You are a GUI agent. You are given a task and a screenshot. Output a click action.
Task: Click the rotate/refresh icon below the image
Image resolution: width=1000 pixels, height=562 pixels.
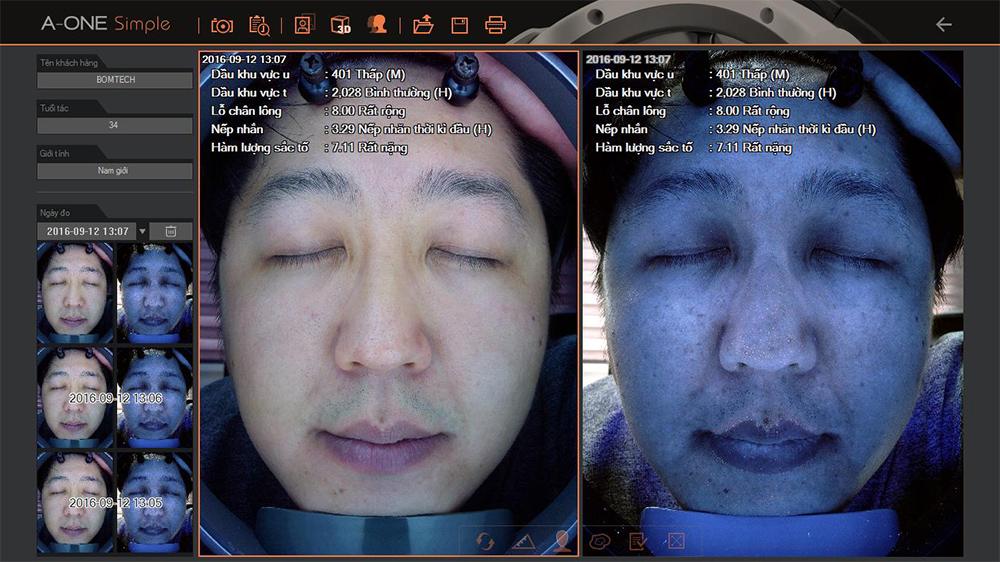coord(485,542)
